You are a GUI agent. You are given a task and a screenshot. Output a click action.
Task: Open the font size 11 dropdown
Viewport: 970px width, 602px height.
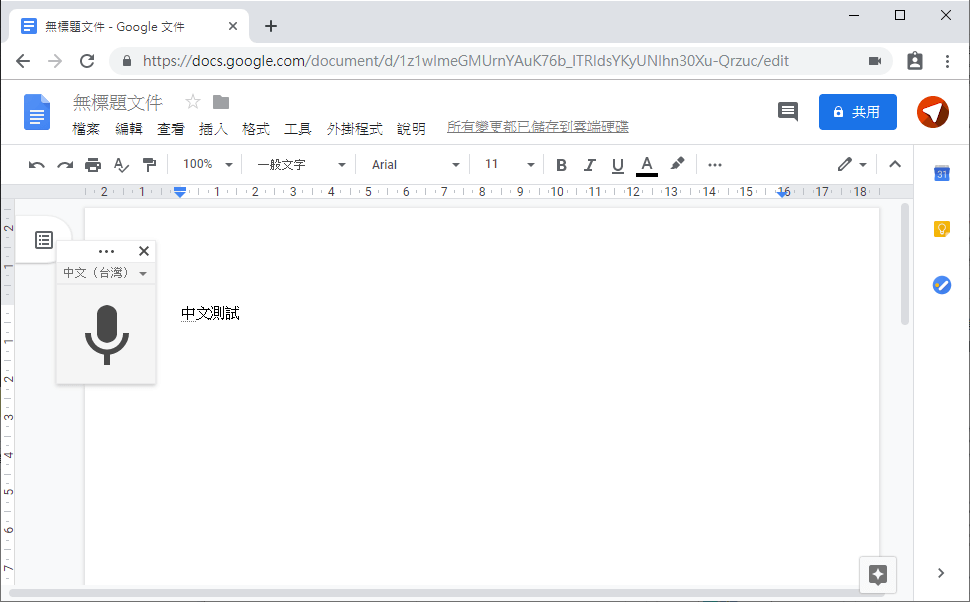(x=509, y=164)
